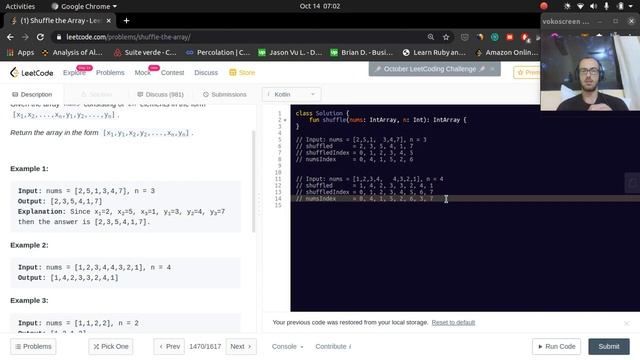Click the description panel scrollbar
The height and width of the screenshot is (360, 640).
click(x=253, y=181)
